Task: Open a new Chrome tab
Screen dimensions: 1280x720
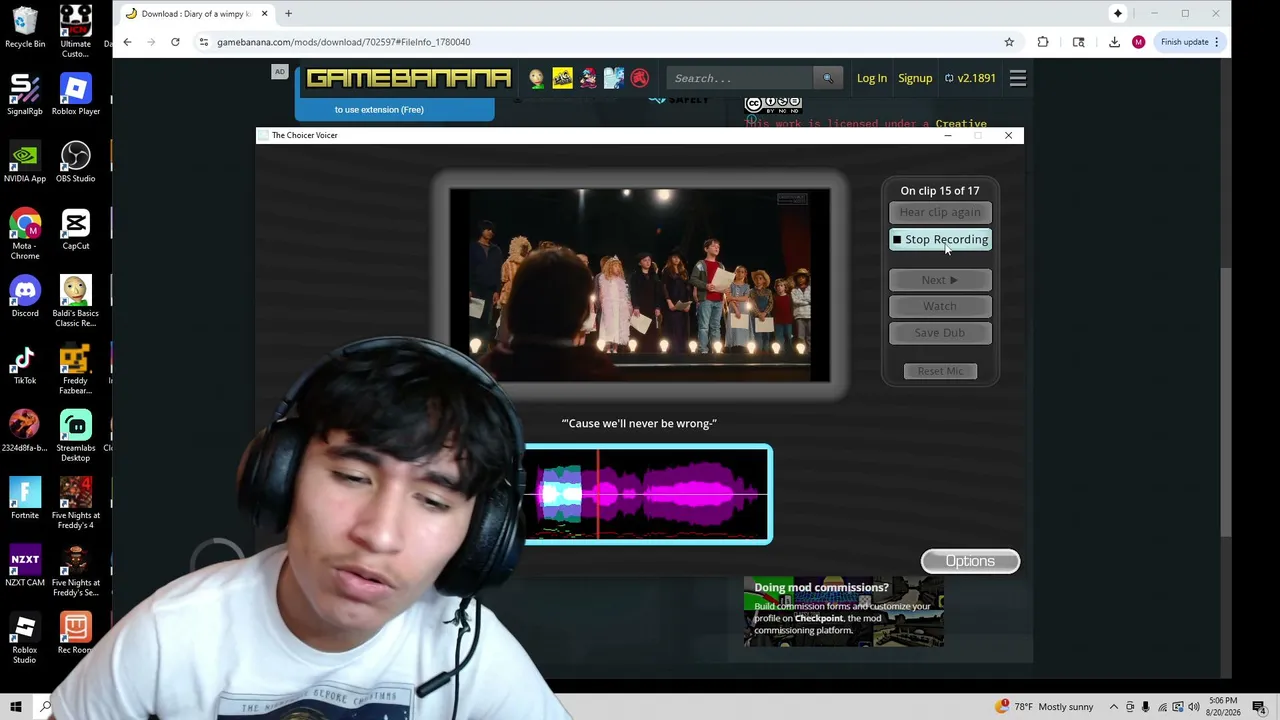Action: pos(288,14)
